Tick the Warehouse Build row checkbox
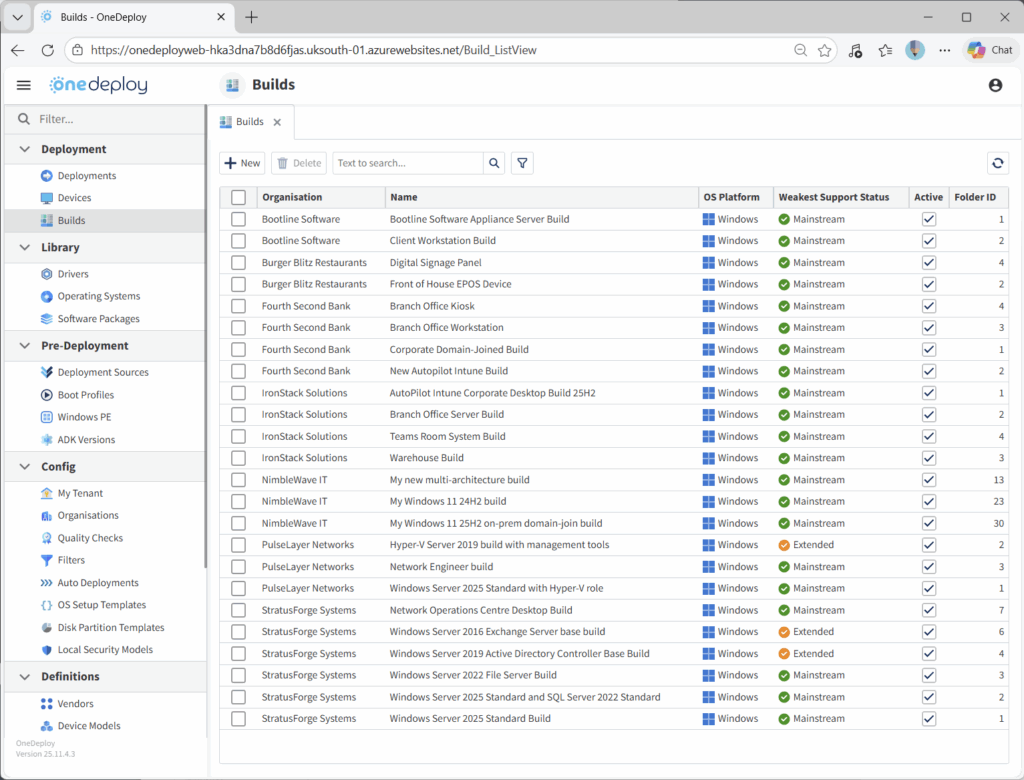Viewport: 1024px width, 780px height. (x=238, y=458)
